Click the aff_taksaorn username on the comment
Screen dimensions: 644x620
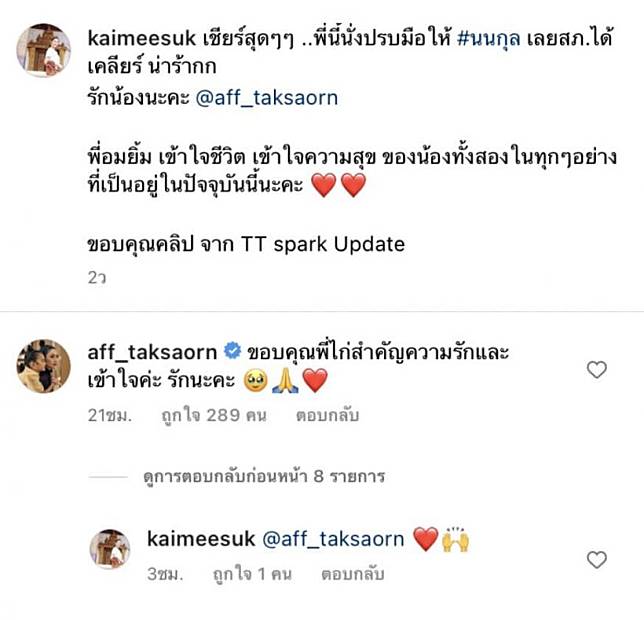(152, 352)
